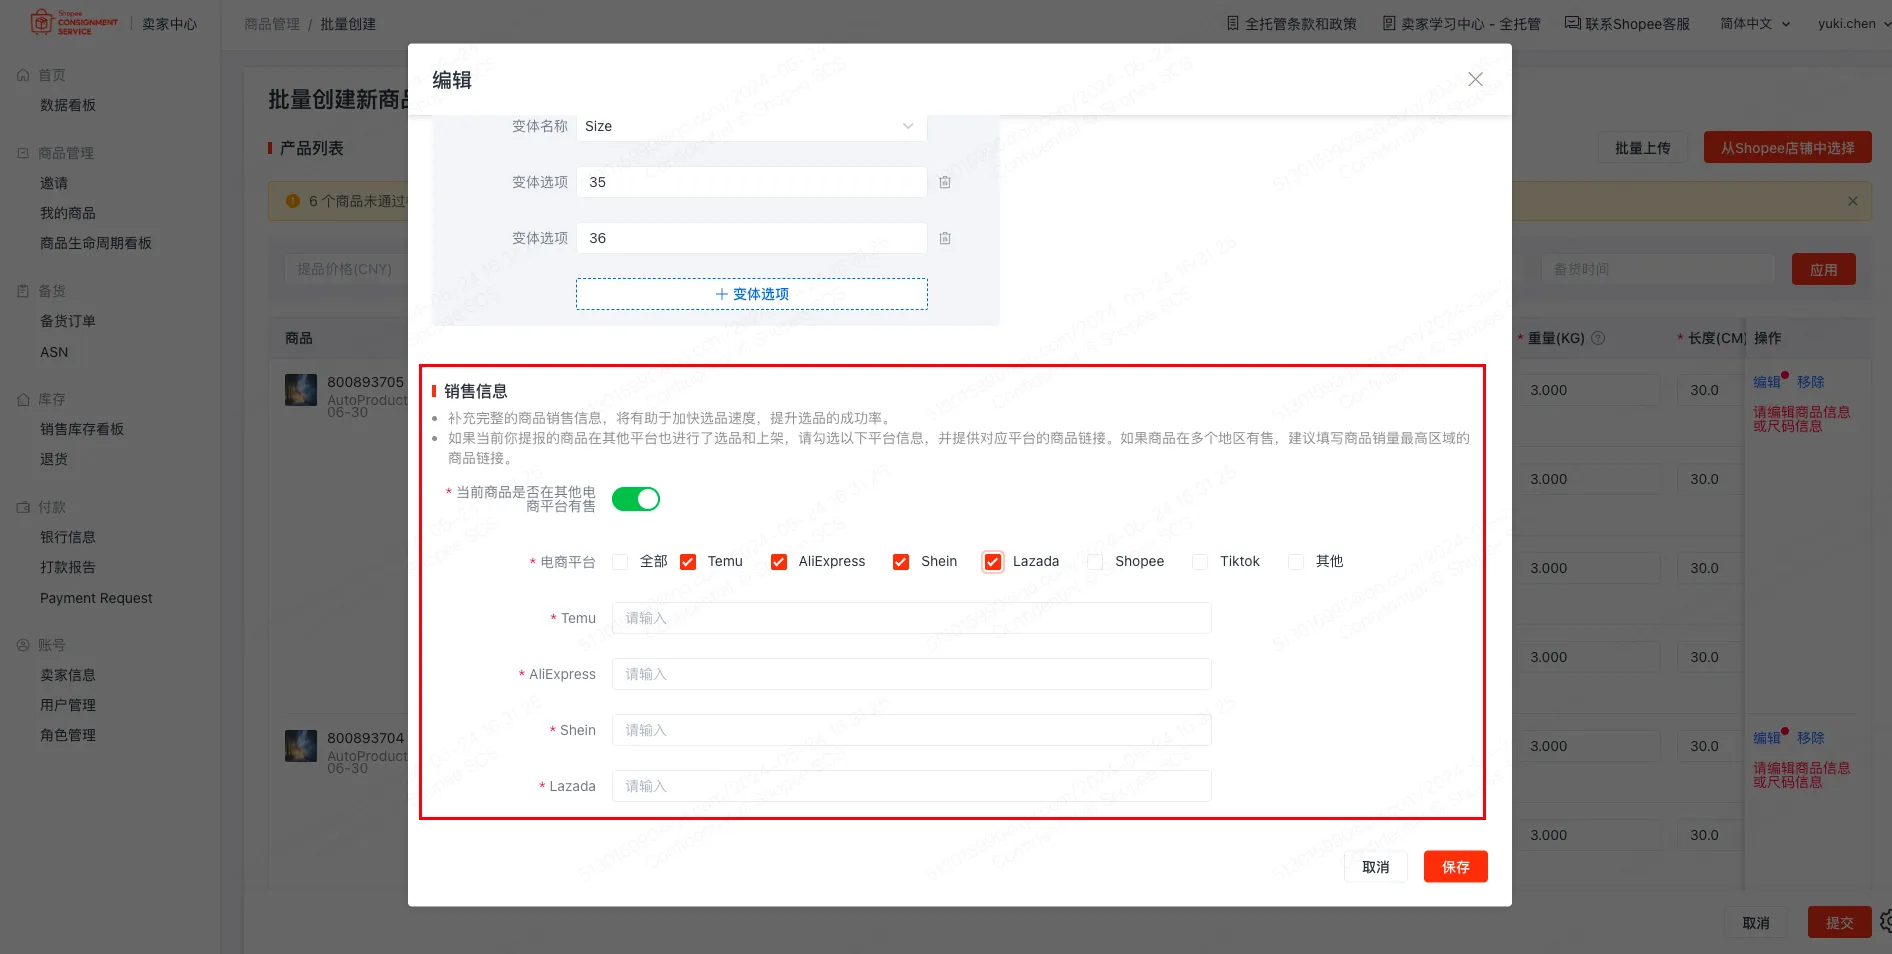The height and width of the screenshot is (954, 1892).
Task: Click the delete icon beside variant option 36
Action: 944,238
